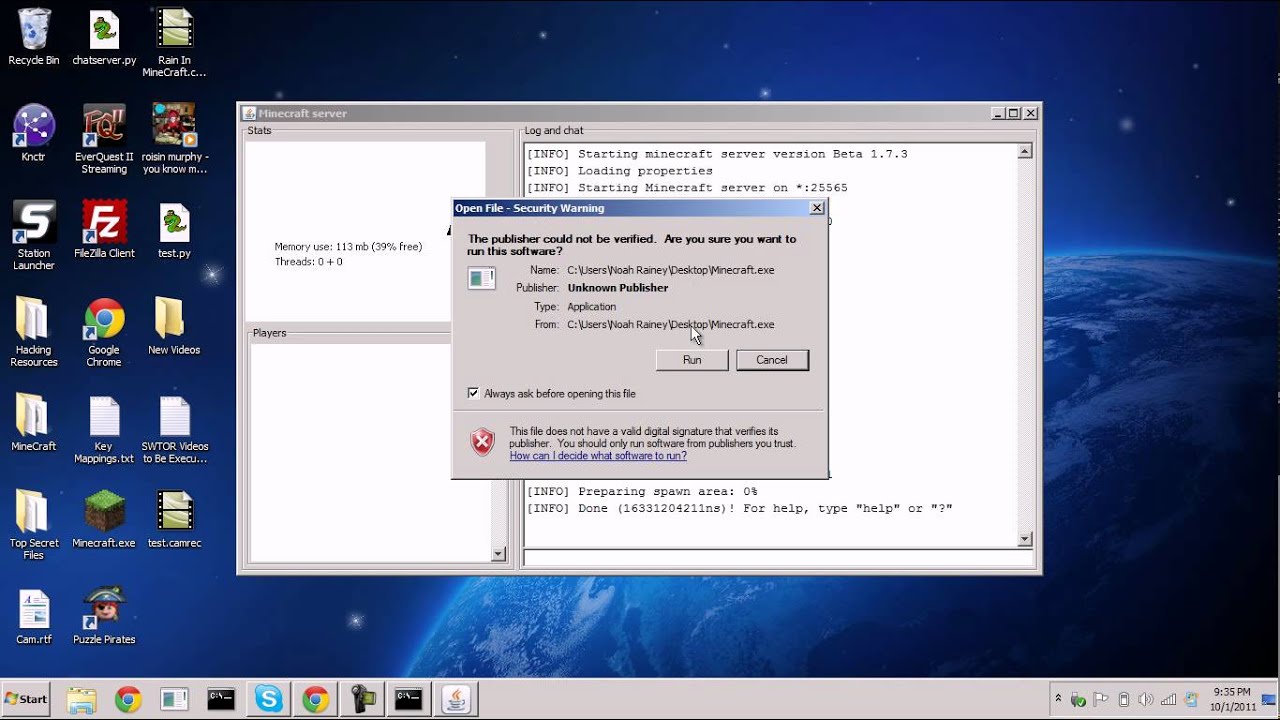This screenshot has height=720, width=1280.
Task: Open the Start menu
Action: (x=26, y=699)
